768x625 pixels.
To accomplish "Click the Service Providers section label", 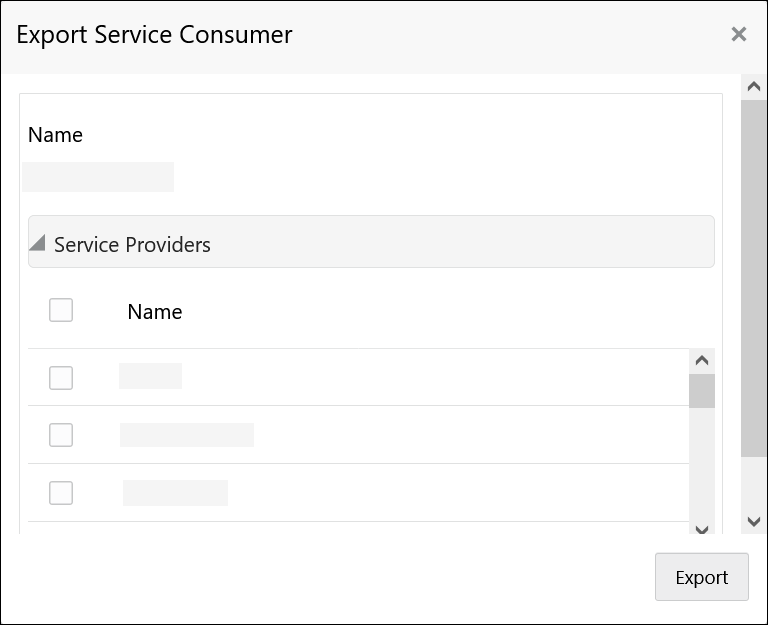I will (132, 245).
